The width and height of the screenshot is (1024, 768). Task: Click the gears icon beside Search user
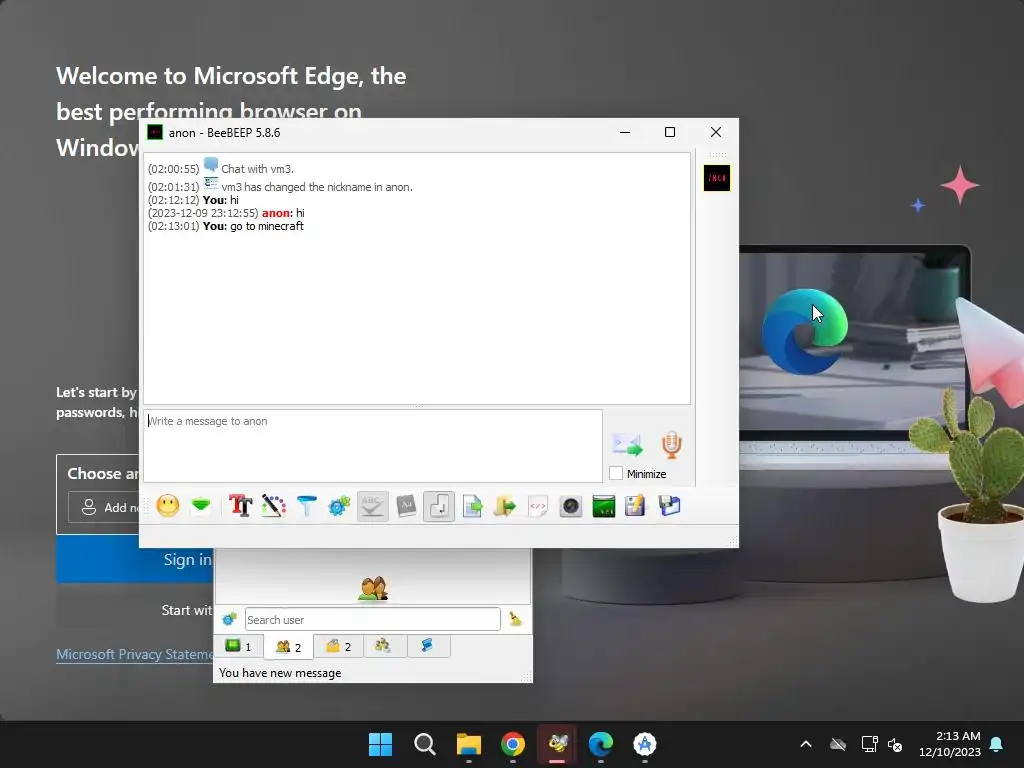229,619
